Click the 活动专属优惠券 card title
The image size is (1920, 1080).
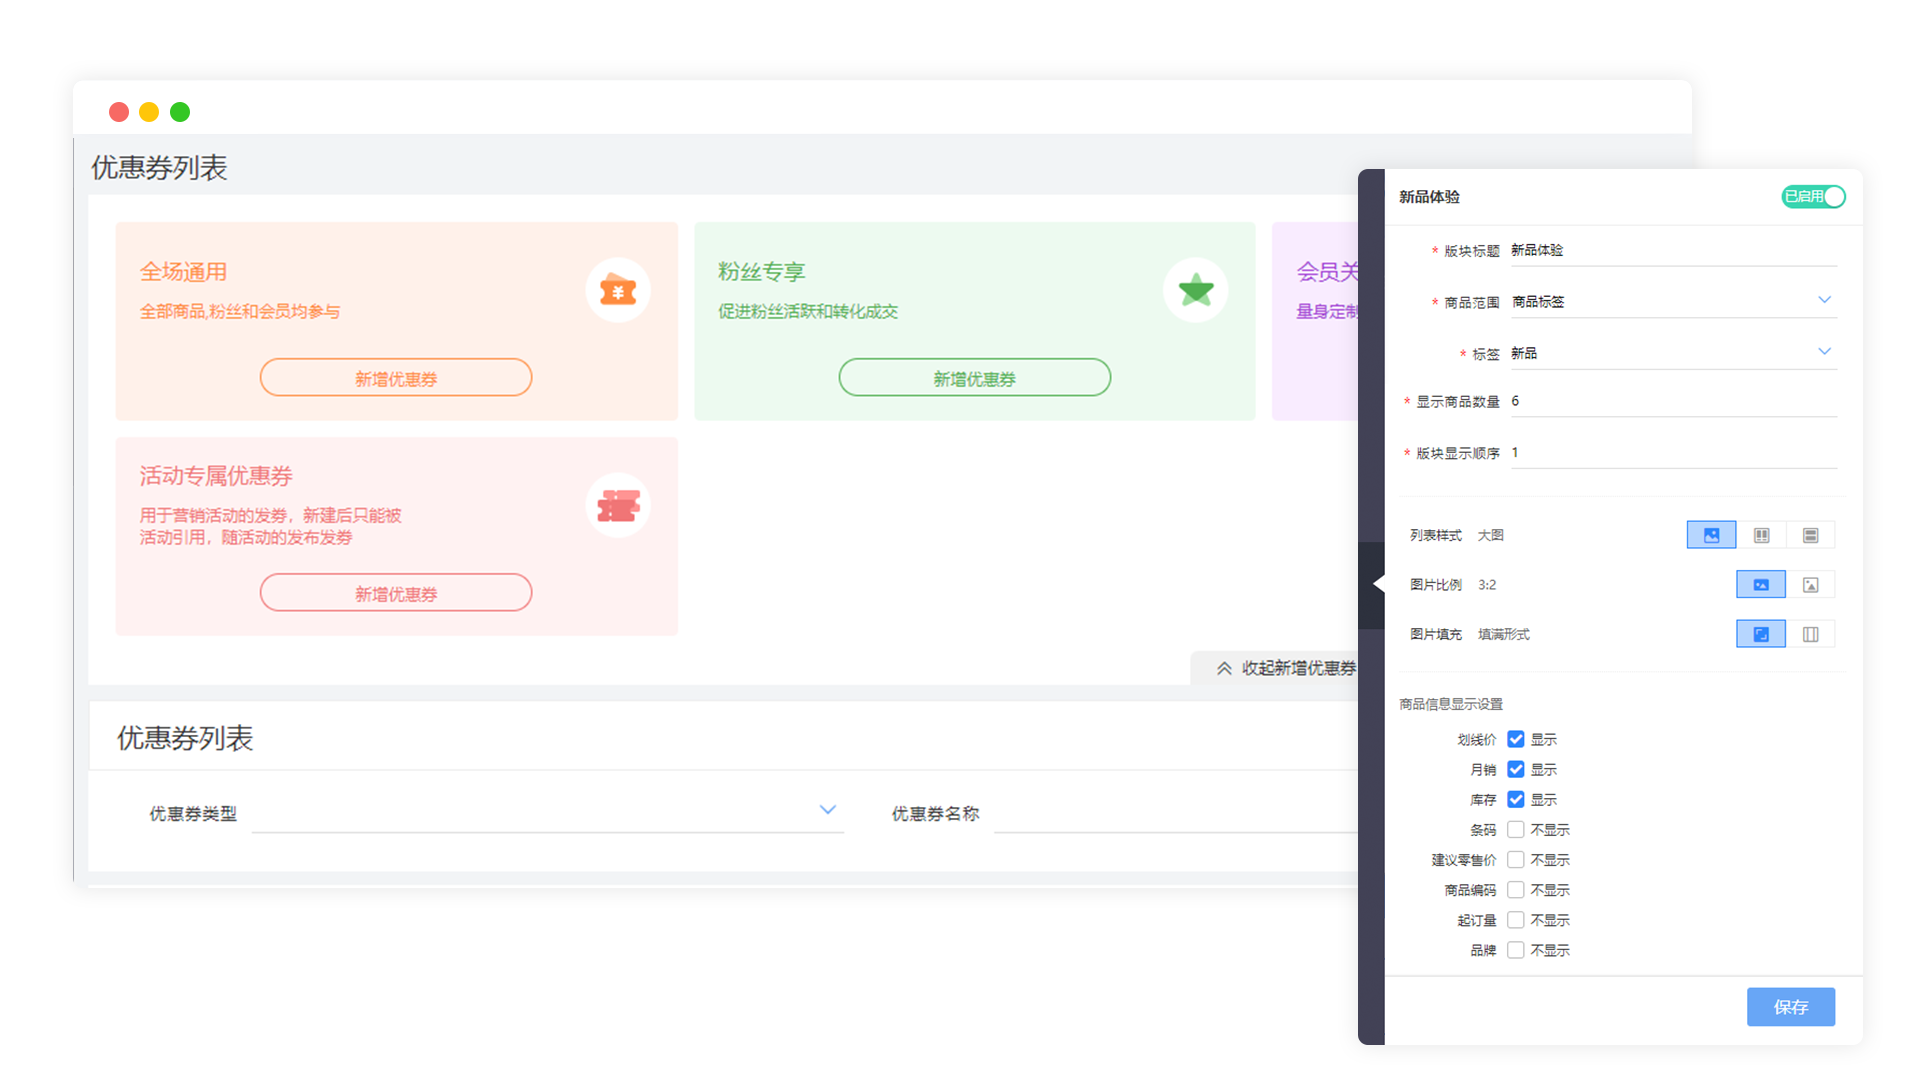(216, 476)
